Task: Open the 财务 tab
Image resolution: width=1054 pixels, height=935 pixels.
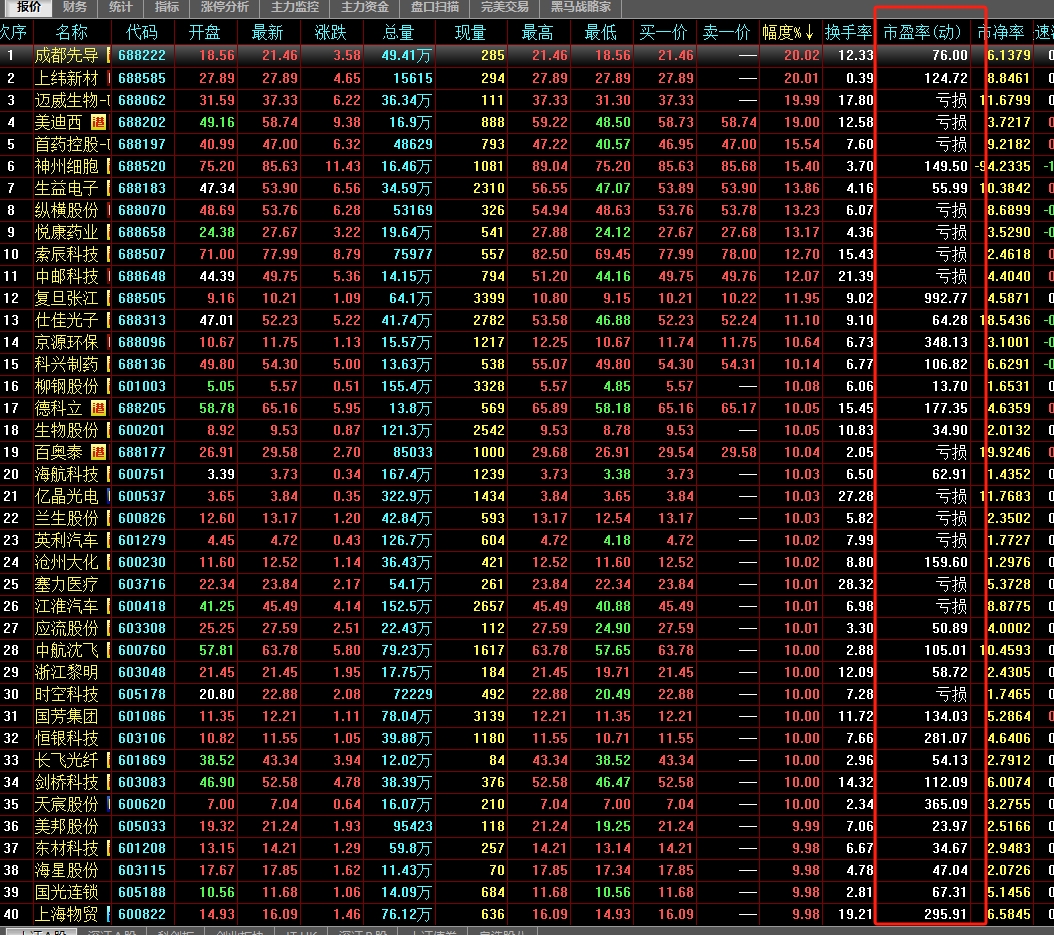Action: tap(75, 7)
